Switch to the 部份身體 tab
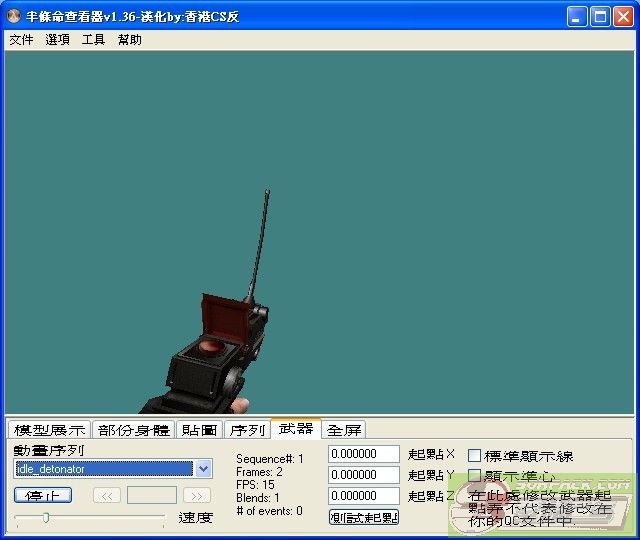 pyautogui.click(x=133, y=430)
